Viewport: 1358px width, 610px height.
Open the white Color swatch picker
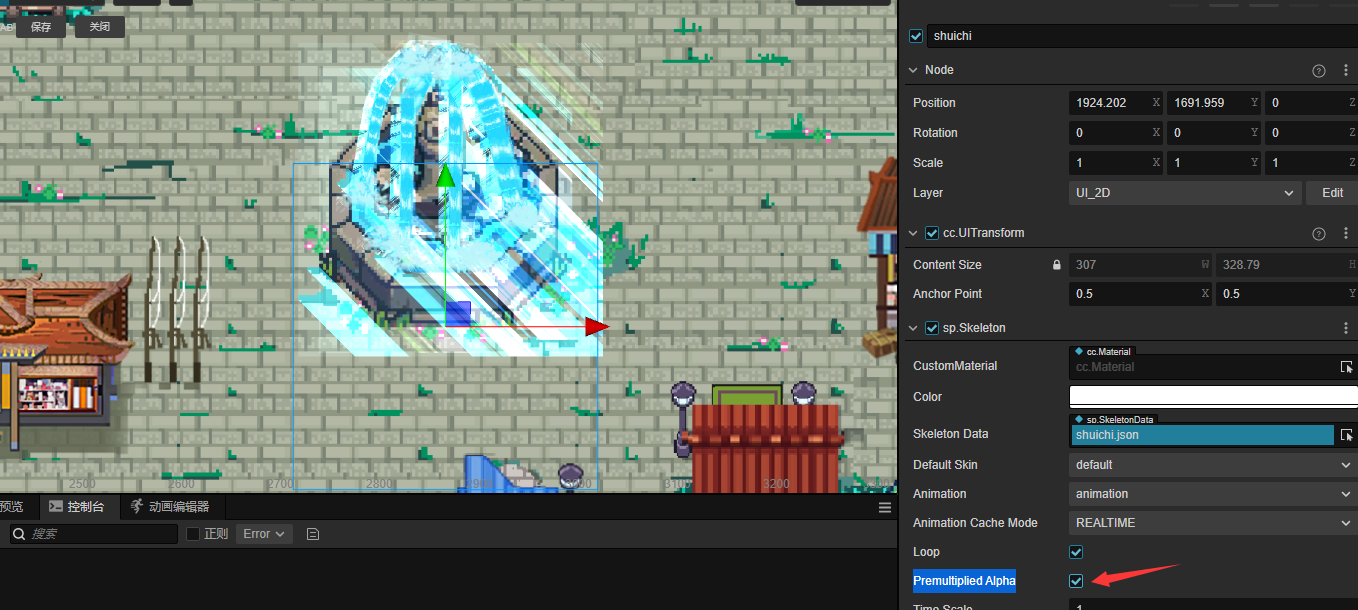click(1213, 397)
